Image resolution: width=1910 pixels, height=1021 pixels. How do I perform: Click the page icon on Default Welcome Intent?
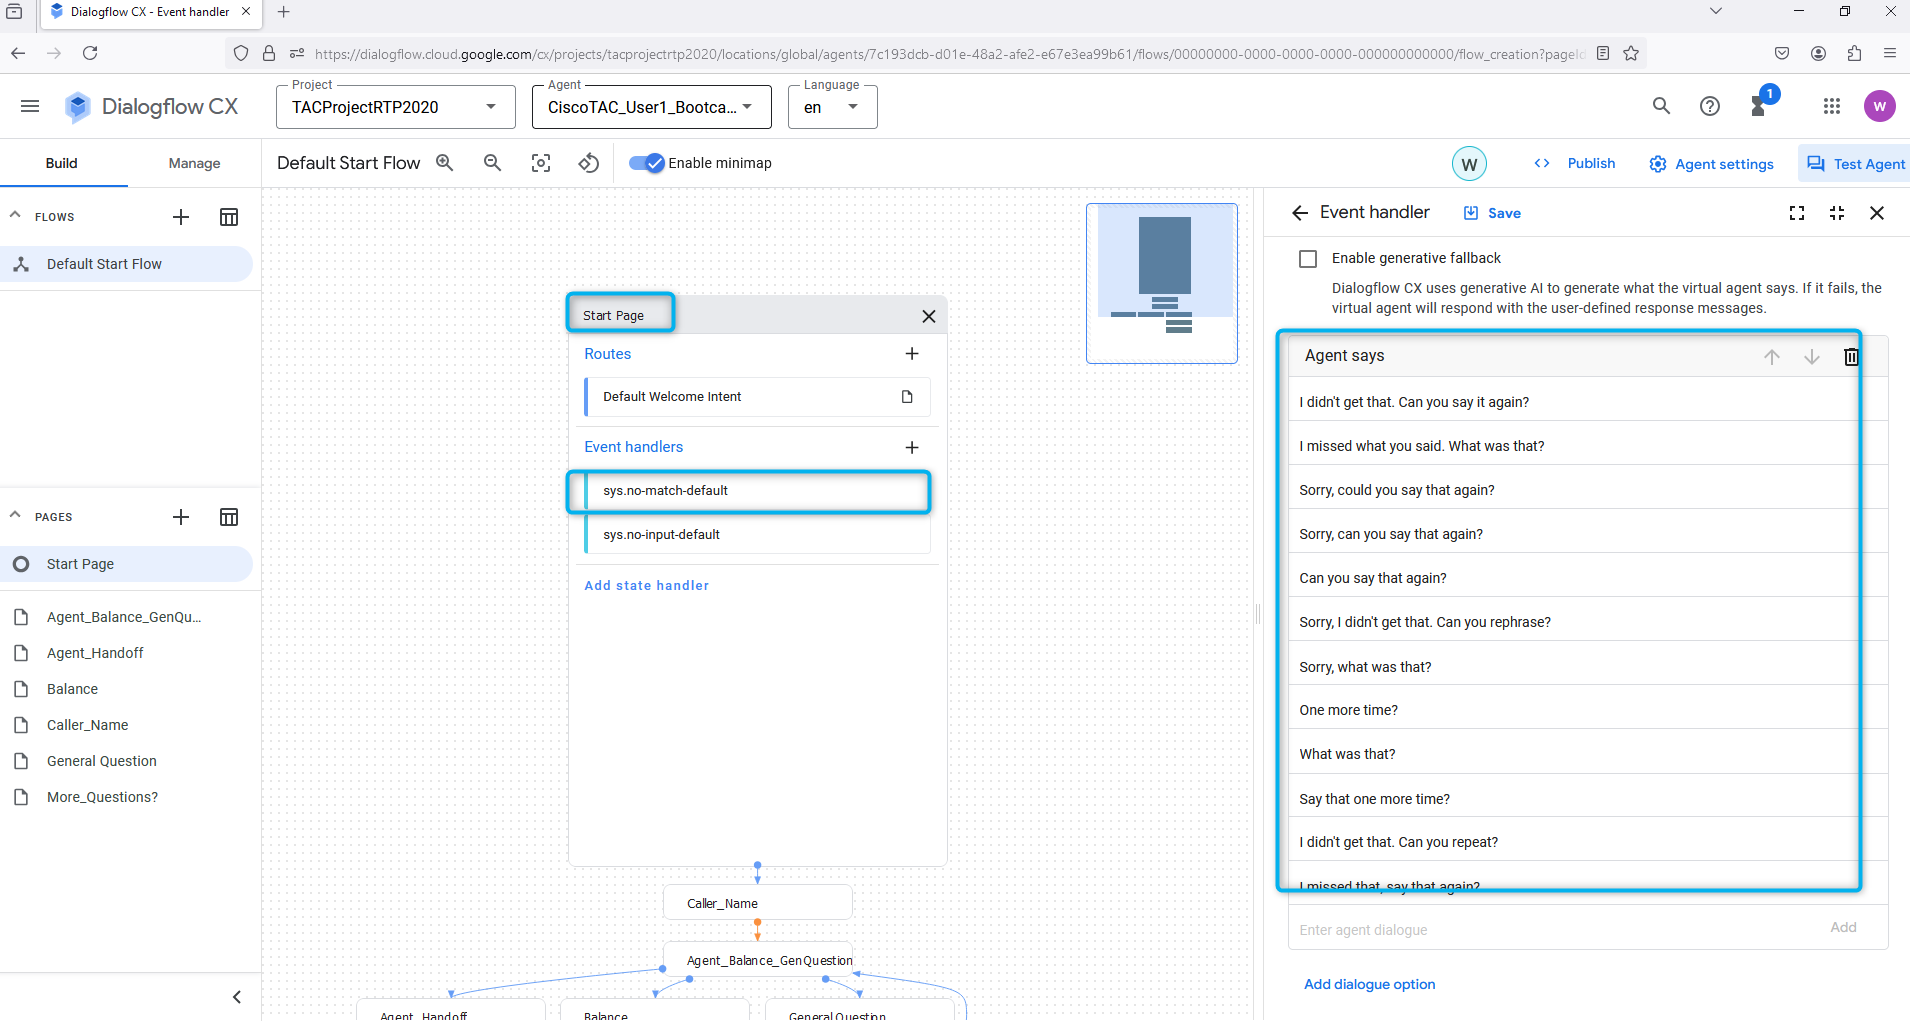click(907, 397)
